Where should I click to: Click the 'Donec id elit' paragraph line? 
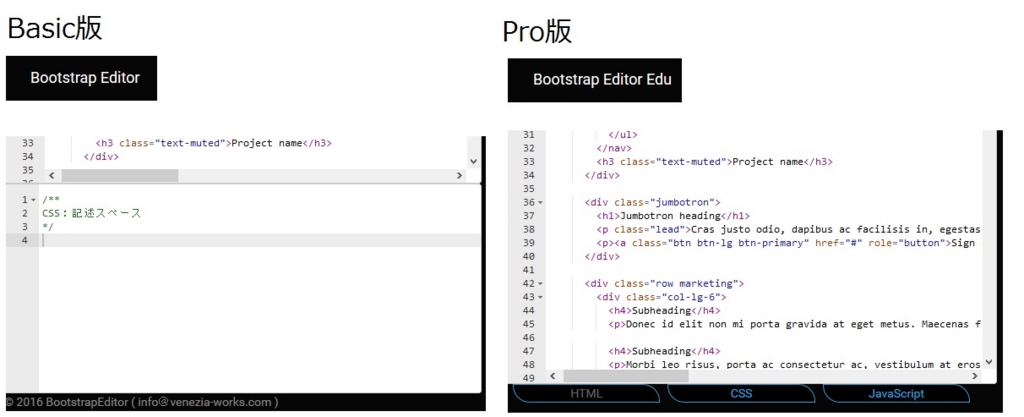pyautogui.click(x=795, y=324)
